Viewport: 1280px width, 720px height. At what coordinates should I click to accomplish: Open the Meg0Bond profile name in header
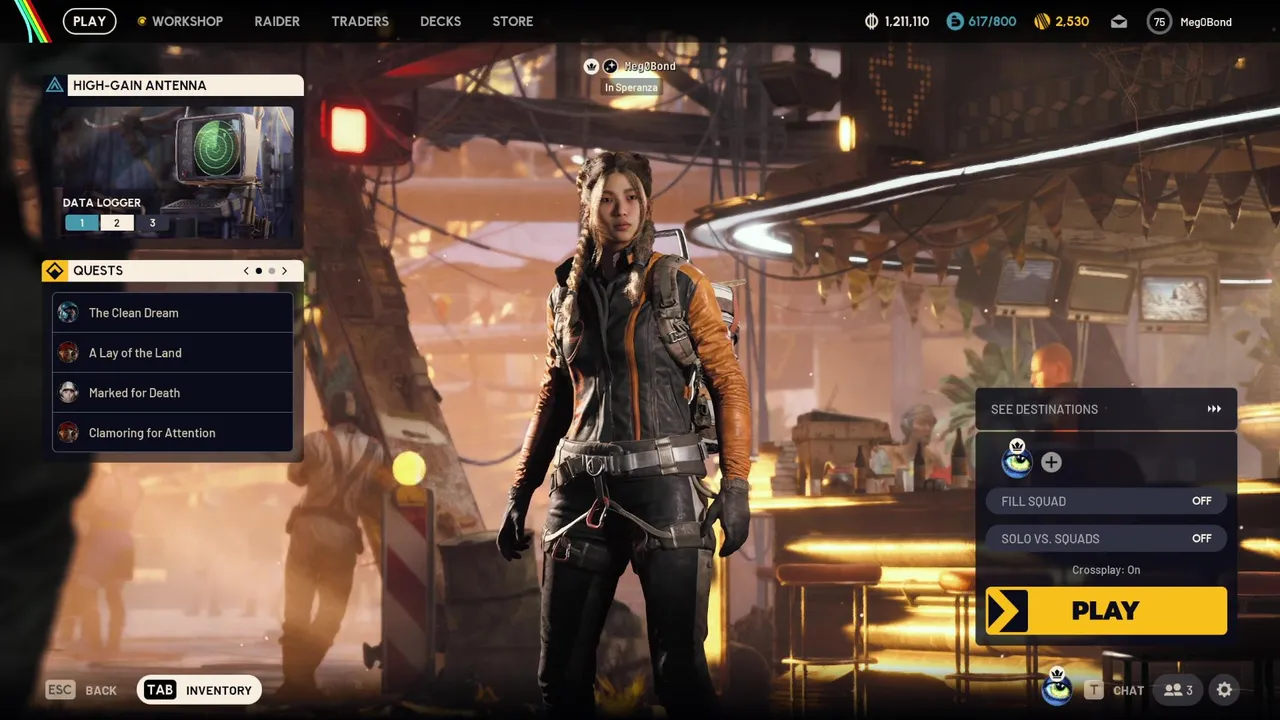click(1206, 22)
